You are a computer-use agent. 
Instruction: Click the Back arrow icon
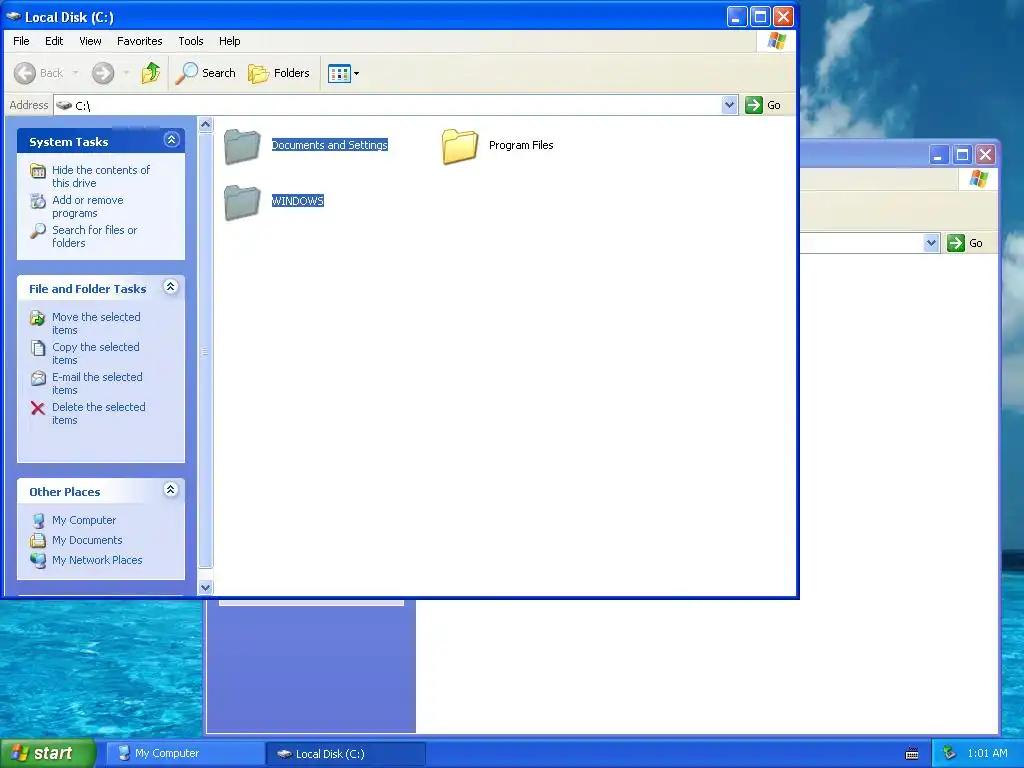click(25, 73)
